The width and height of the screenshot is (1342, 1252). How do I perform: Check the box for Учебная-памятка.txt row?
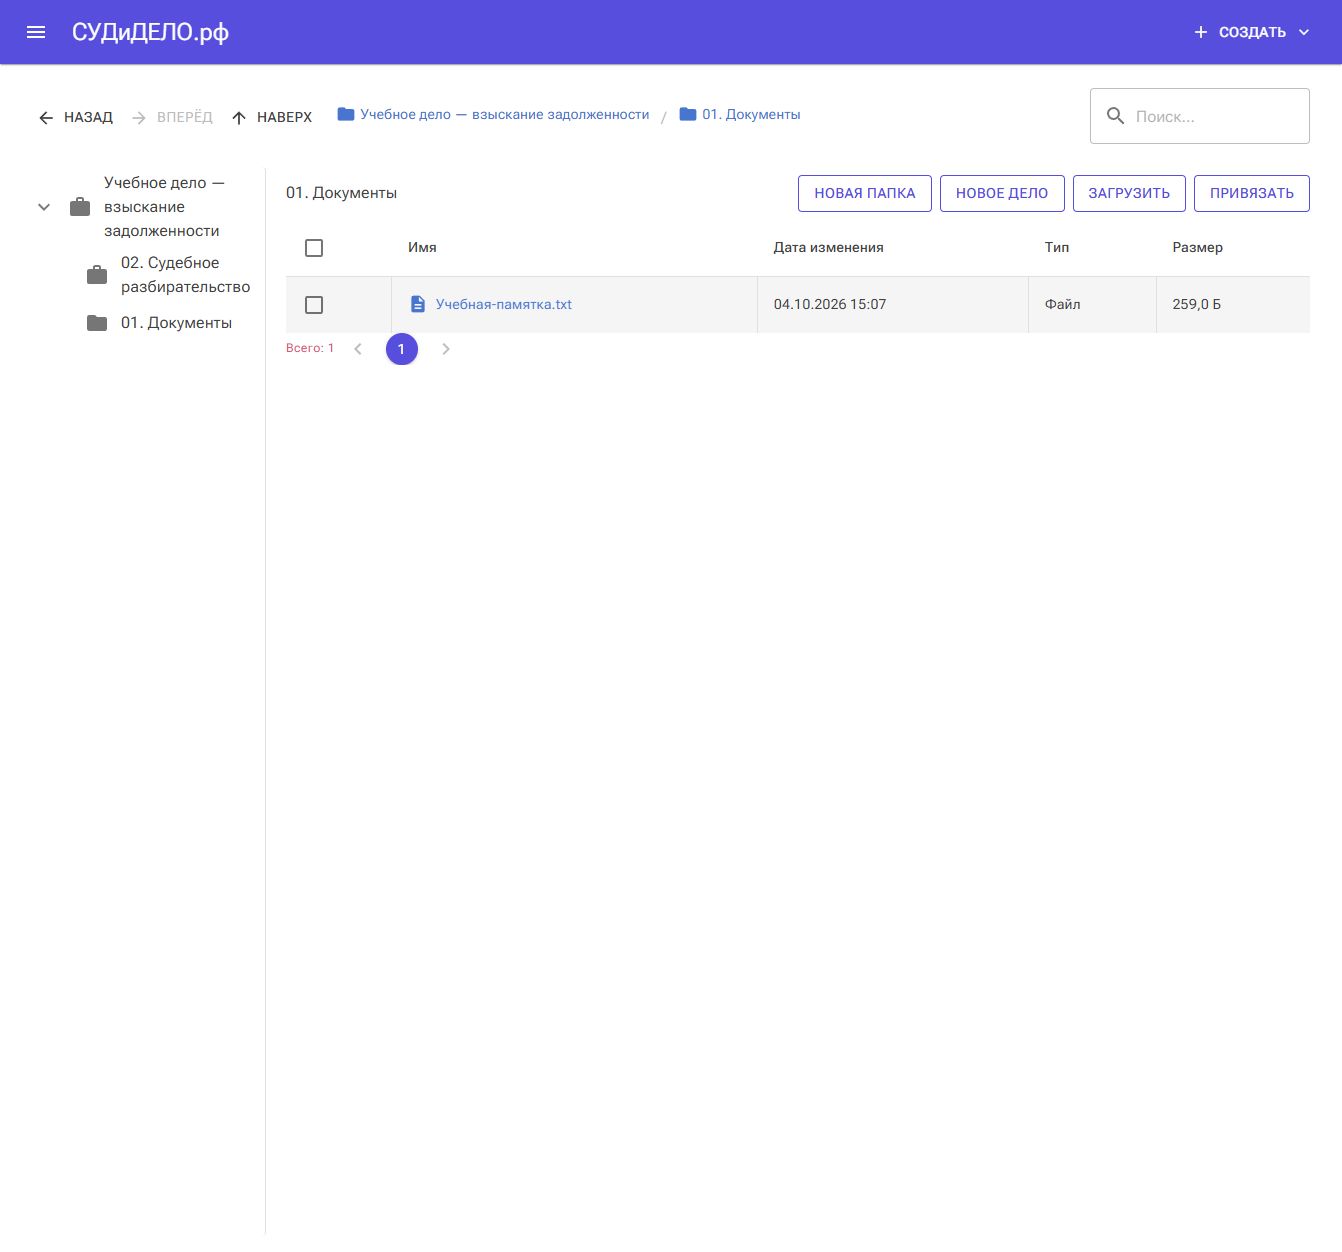314,305
